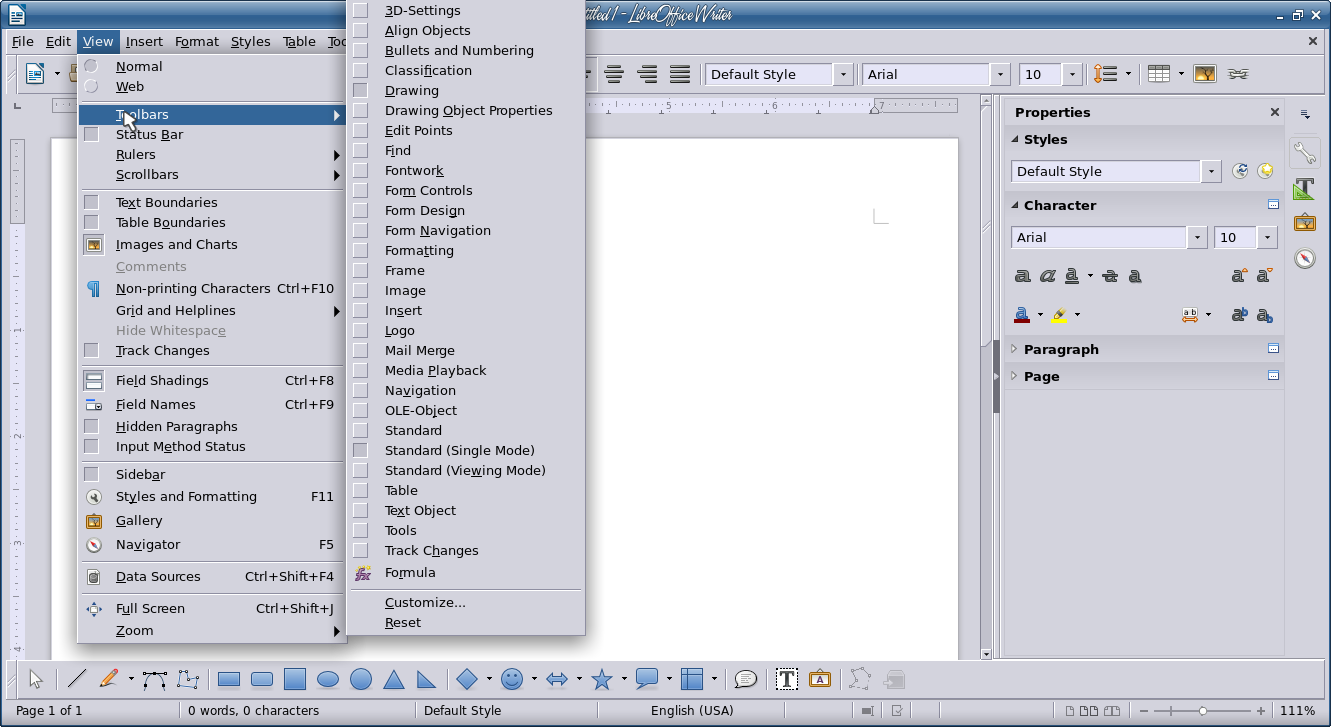Select the 5-point Star shape tool
Viewport: 1331px width, 727px height.
coord(602,680)
